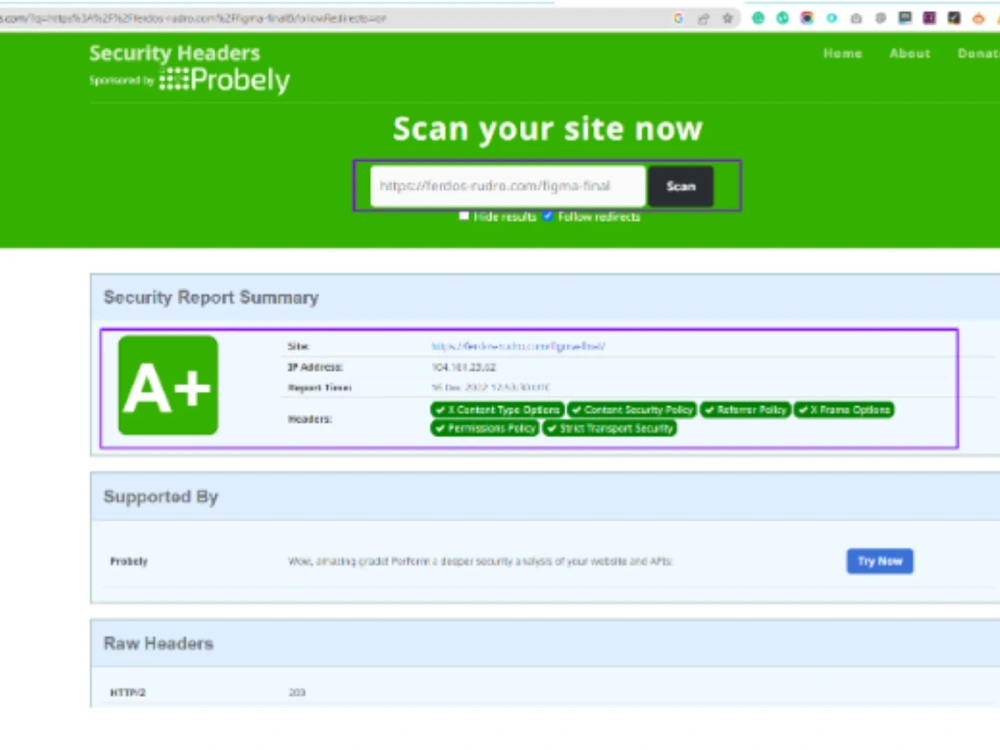Click the Probely sponsor logo
The height and width of the screenshot is (750, 1000).
(x=224, y=80)
